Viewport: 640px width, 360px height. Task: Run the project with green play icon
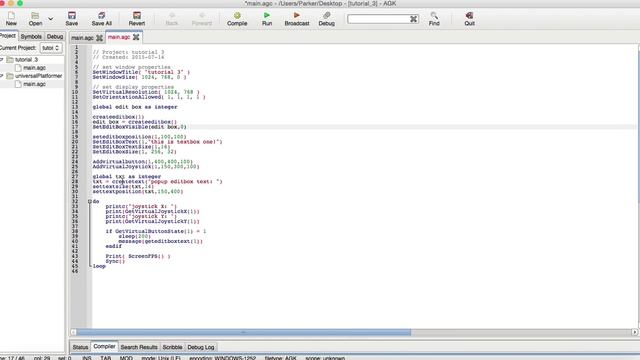click(267, 18)
